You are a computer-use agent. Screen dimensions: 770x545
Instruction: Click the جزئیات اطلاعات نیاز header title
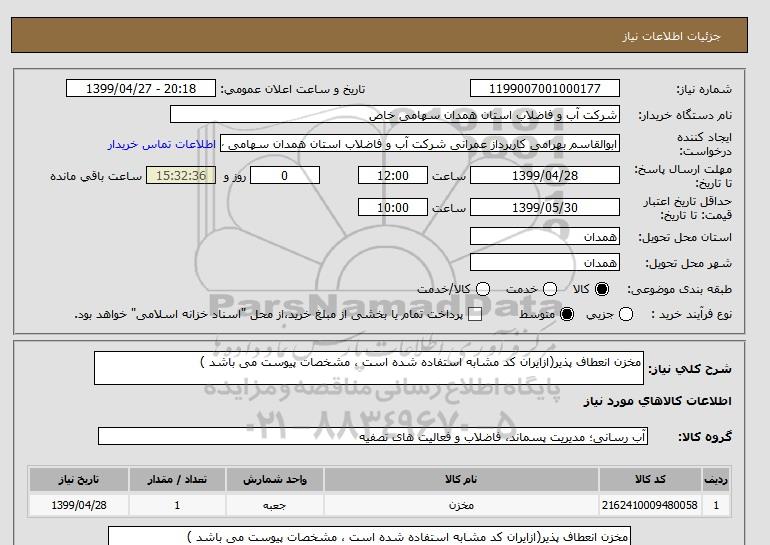pos(671,36)
